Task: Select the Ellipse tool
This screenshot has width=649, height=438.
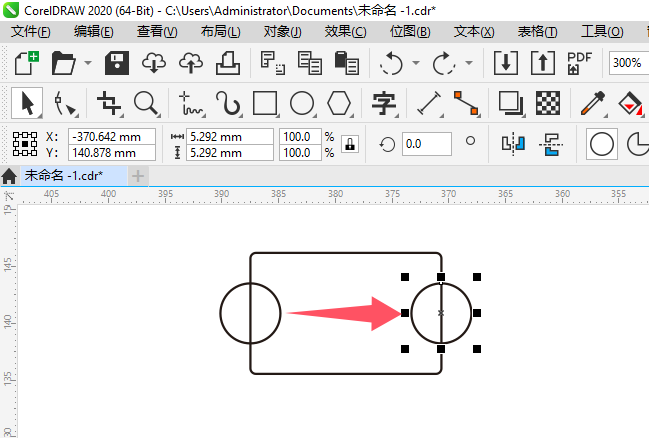Action: click(302, 103)
